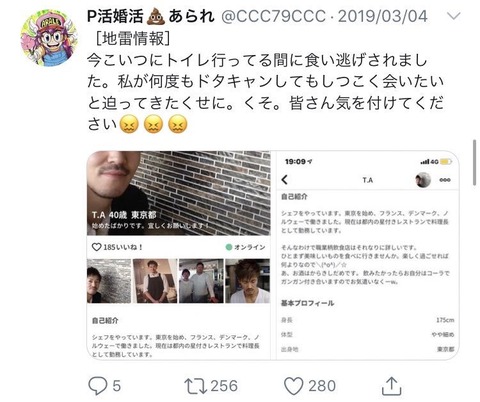
Task: Click the heart next to 185いいね
Action: click(x=96, y=247)
